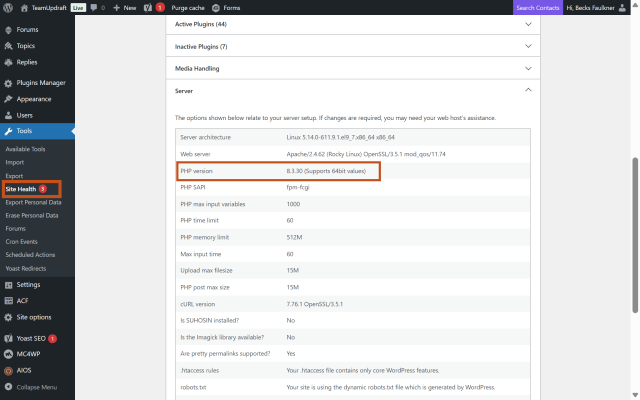
Task: Click the Live status badge
Action: [78, 8]
